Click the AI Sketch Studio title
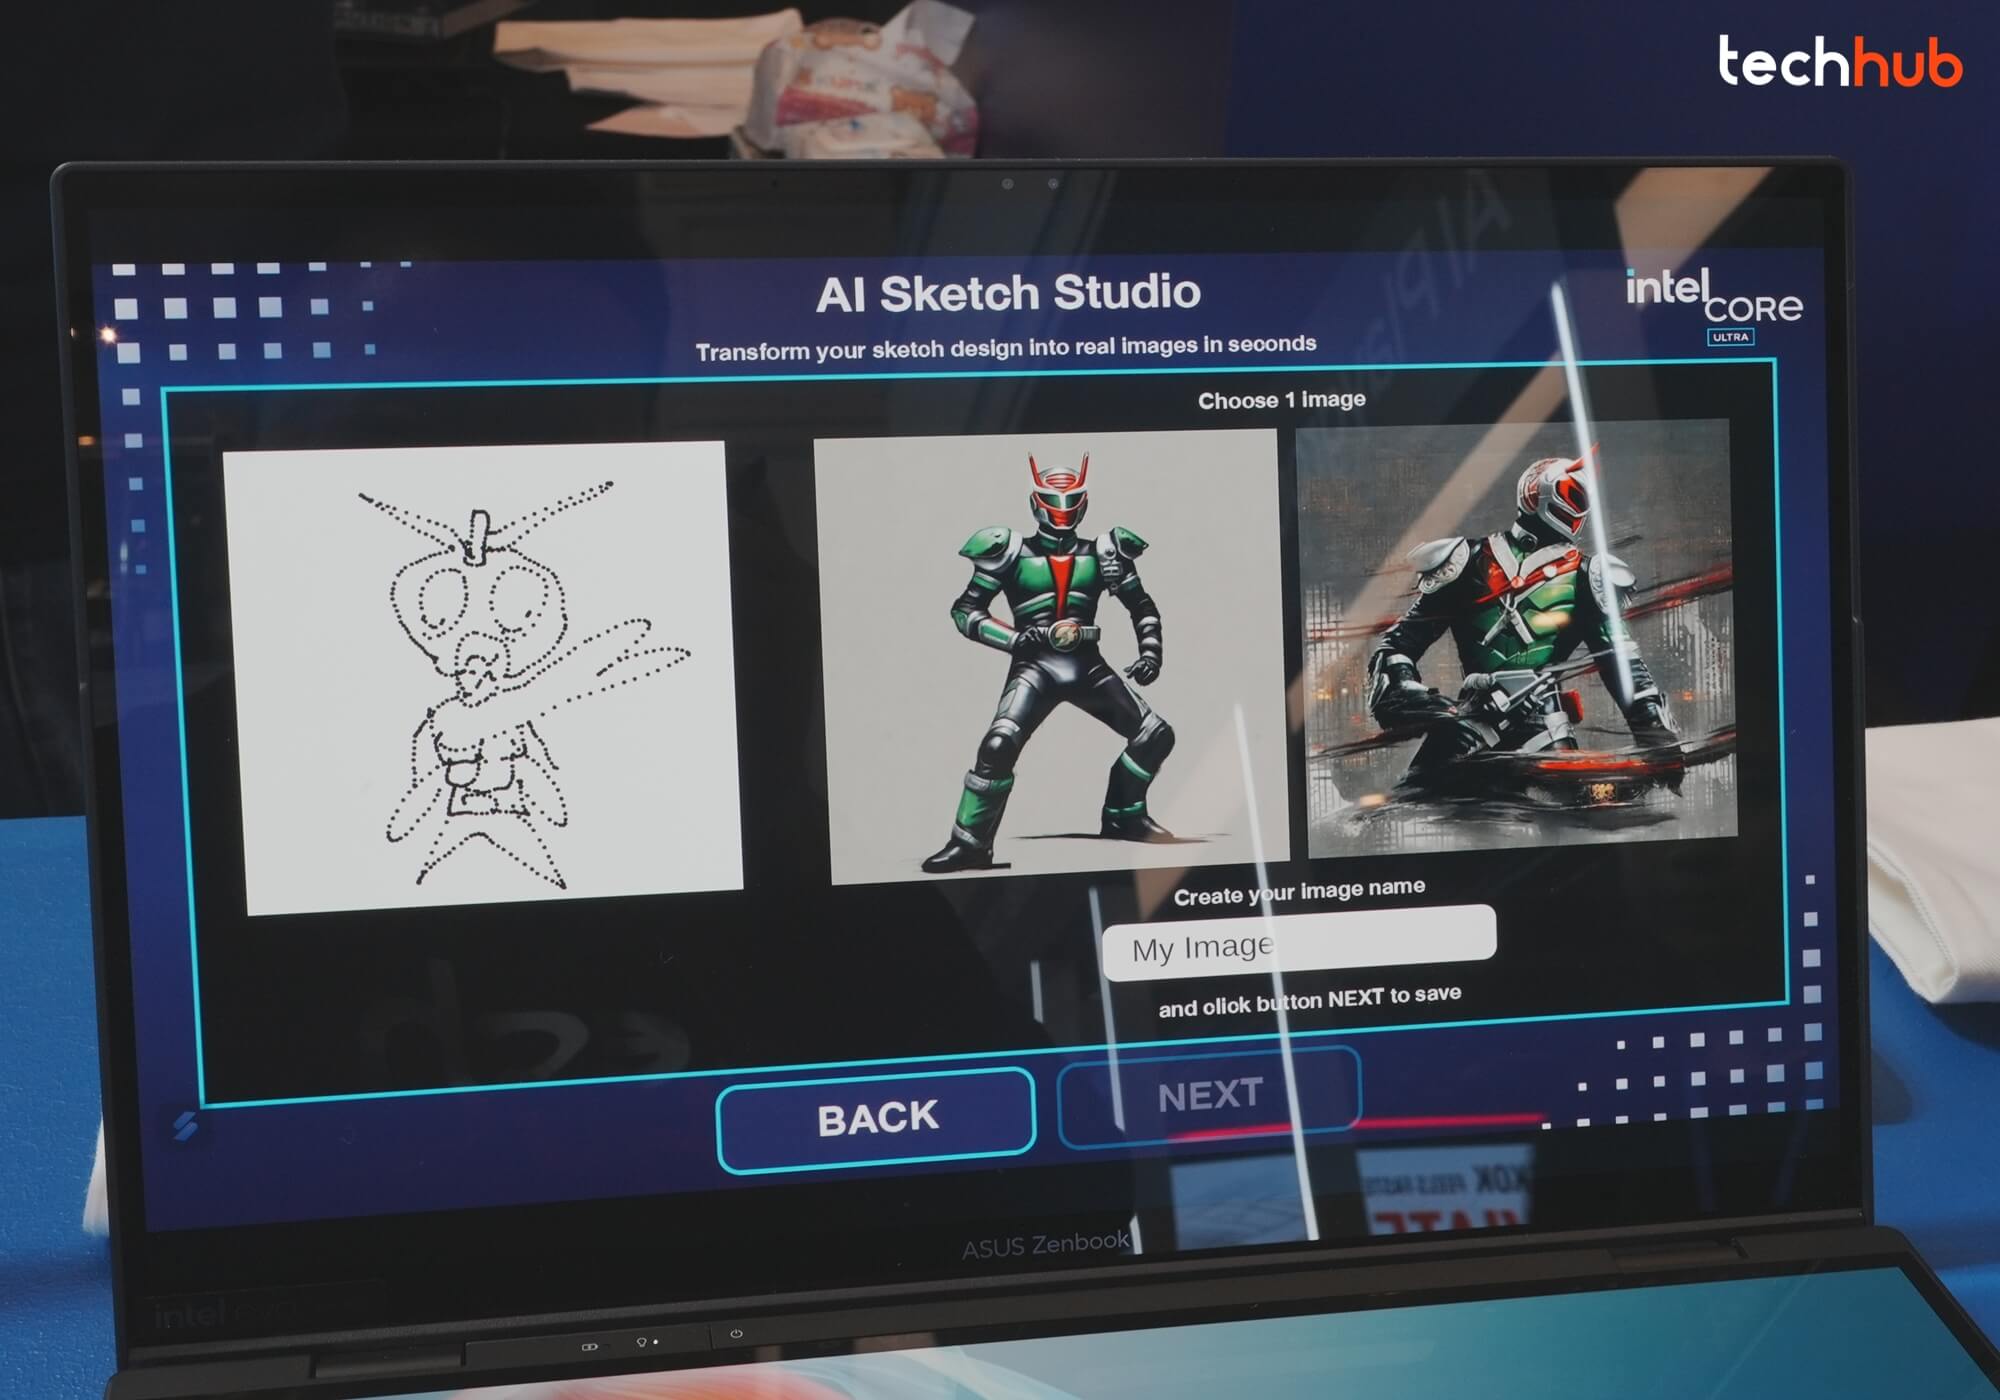The height and width of the screenshot is (1400, 2000). point(1008,293)
